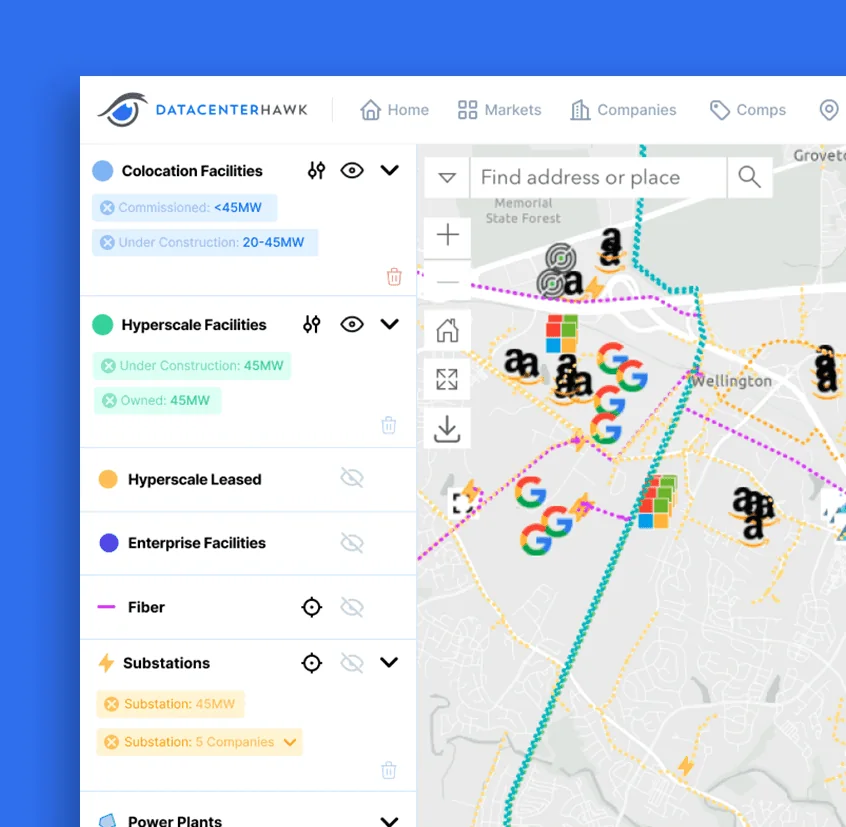
Task: Click the substation lightning icon at map bottom
Action: pyautogui.click(x=686, y=766)
